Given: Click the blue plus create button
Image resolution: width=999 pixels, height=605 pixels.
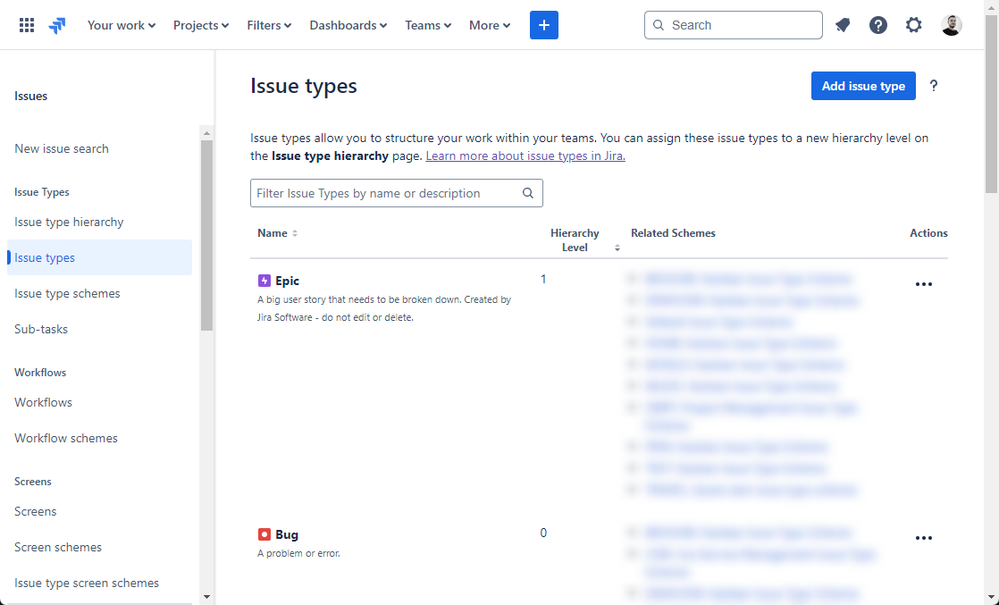Looking at the screenshot, I should tap(544, 25).
